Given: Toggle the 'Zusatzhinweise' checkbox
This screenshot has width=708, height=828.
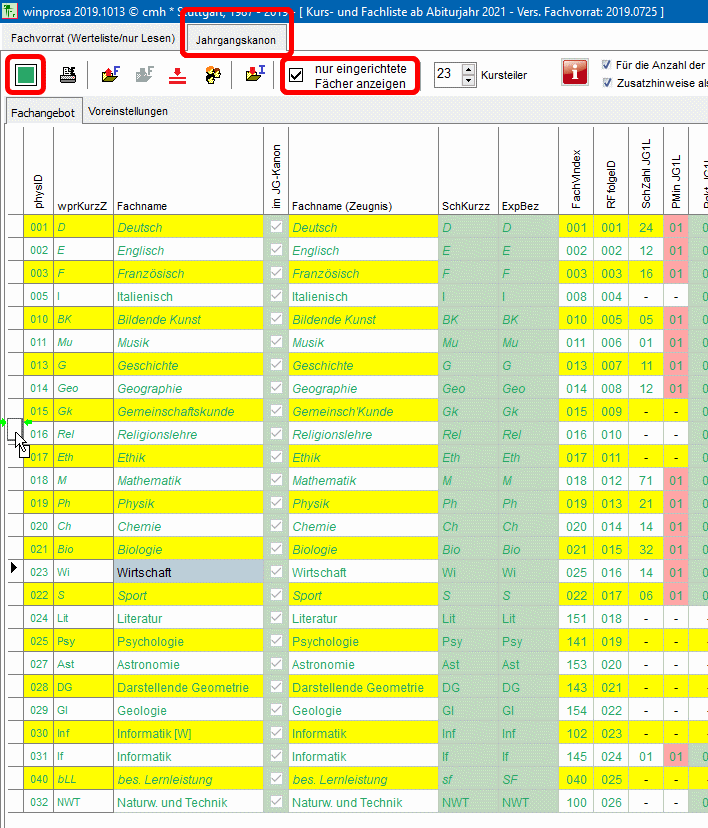Looking at the screenshot, I should (x=607, y=83).
